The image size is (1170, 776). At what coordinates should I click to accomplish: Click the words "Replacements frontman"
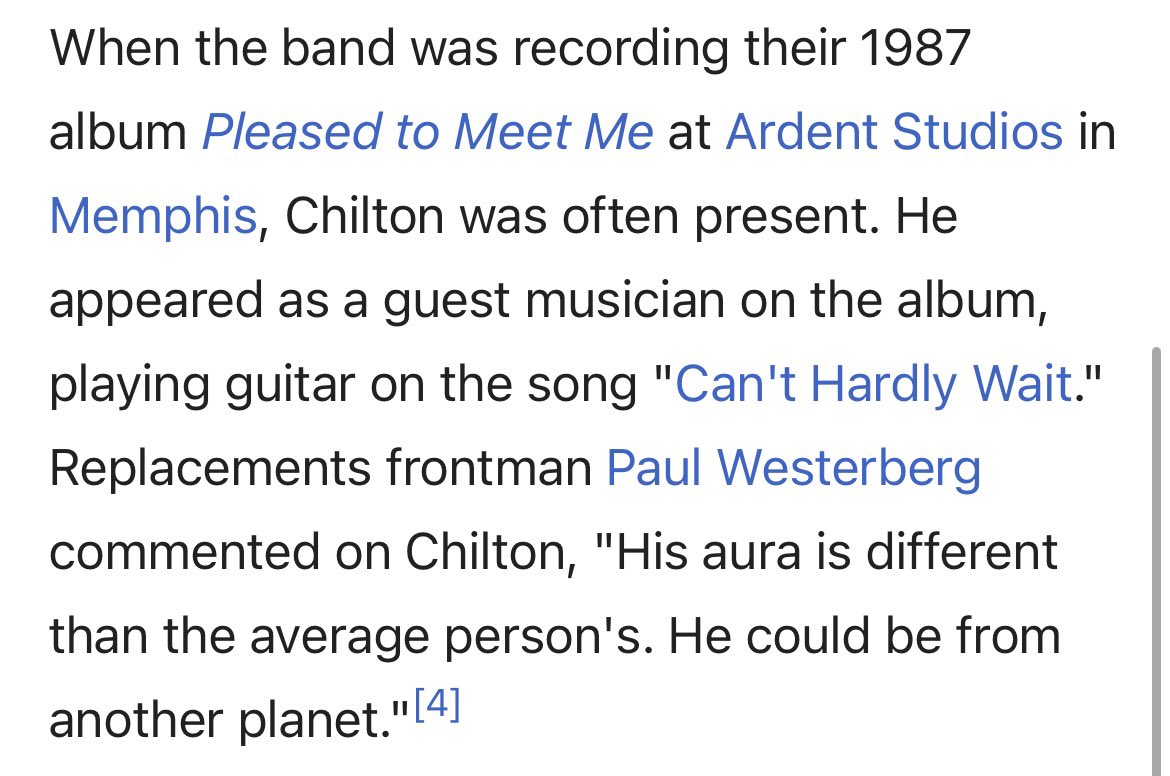coord(321,469)
